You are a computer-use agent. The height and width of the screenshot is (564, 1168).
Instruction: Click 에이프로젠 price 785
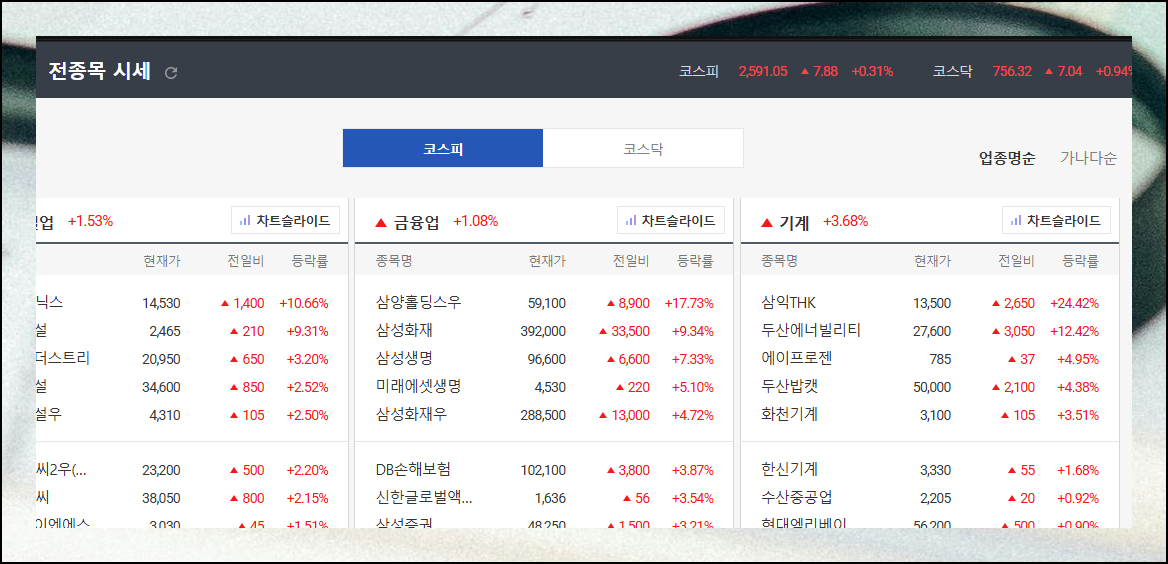click(940, 360)
